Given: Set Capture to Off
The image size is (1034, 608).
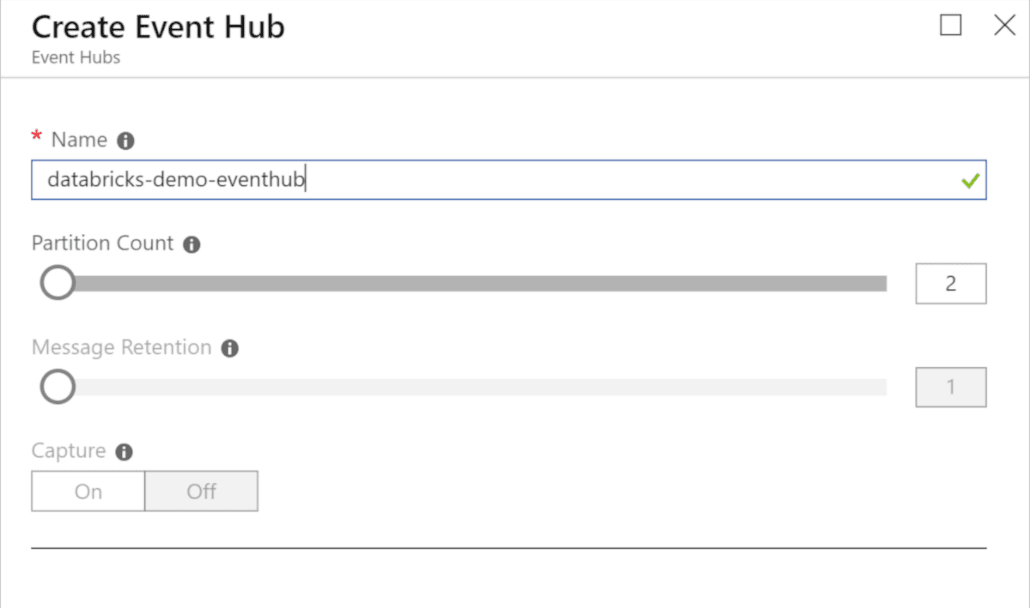Looking at the screenshot, I should coord(201,491).
